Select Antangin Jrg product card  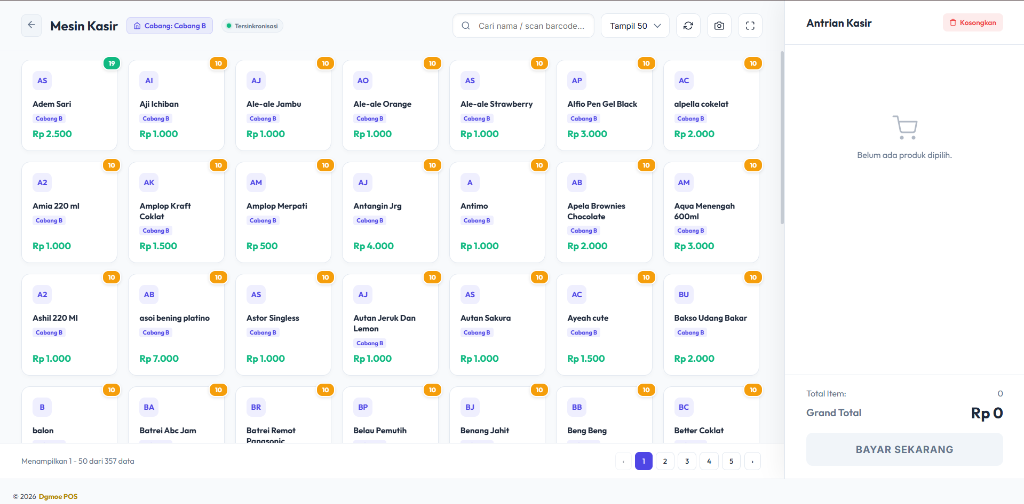(391, 212)
